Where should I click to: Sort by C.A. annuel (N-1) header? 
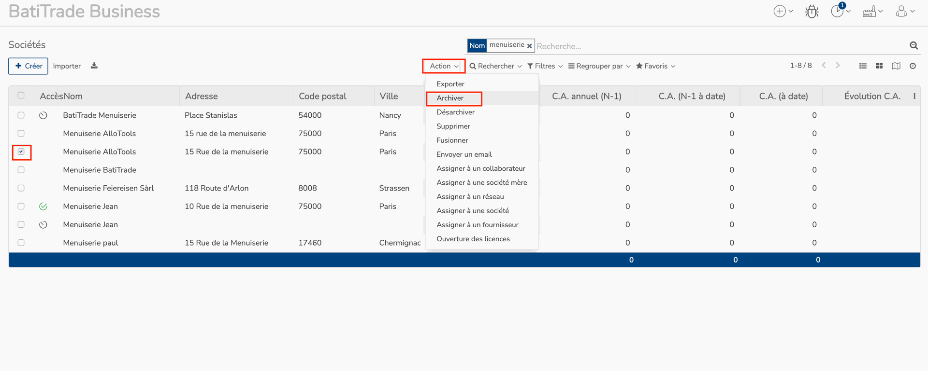pos(587,96)
